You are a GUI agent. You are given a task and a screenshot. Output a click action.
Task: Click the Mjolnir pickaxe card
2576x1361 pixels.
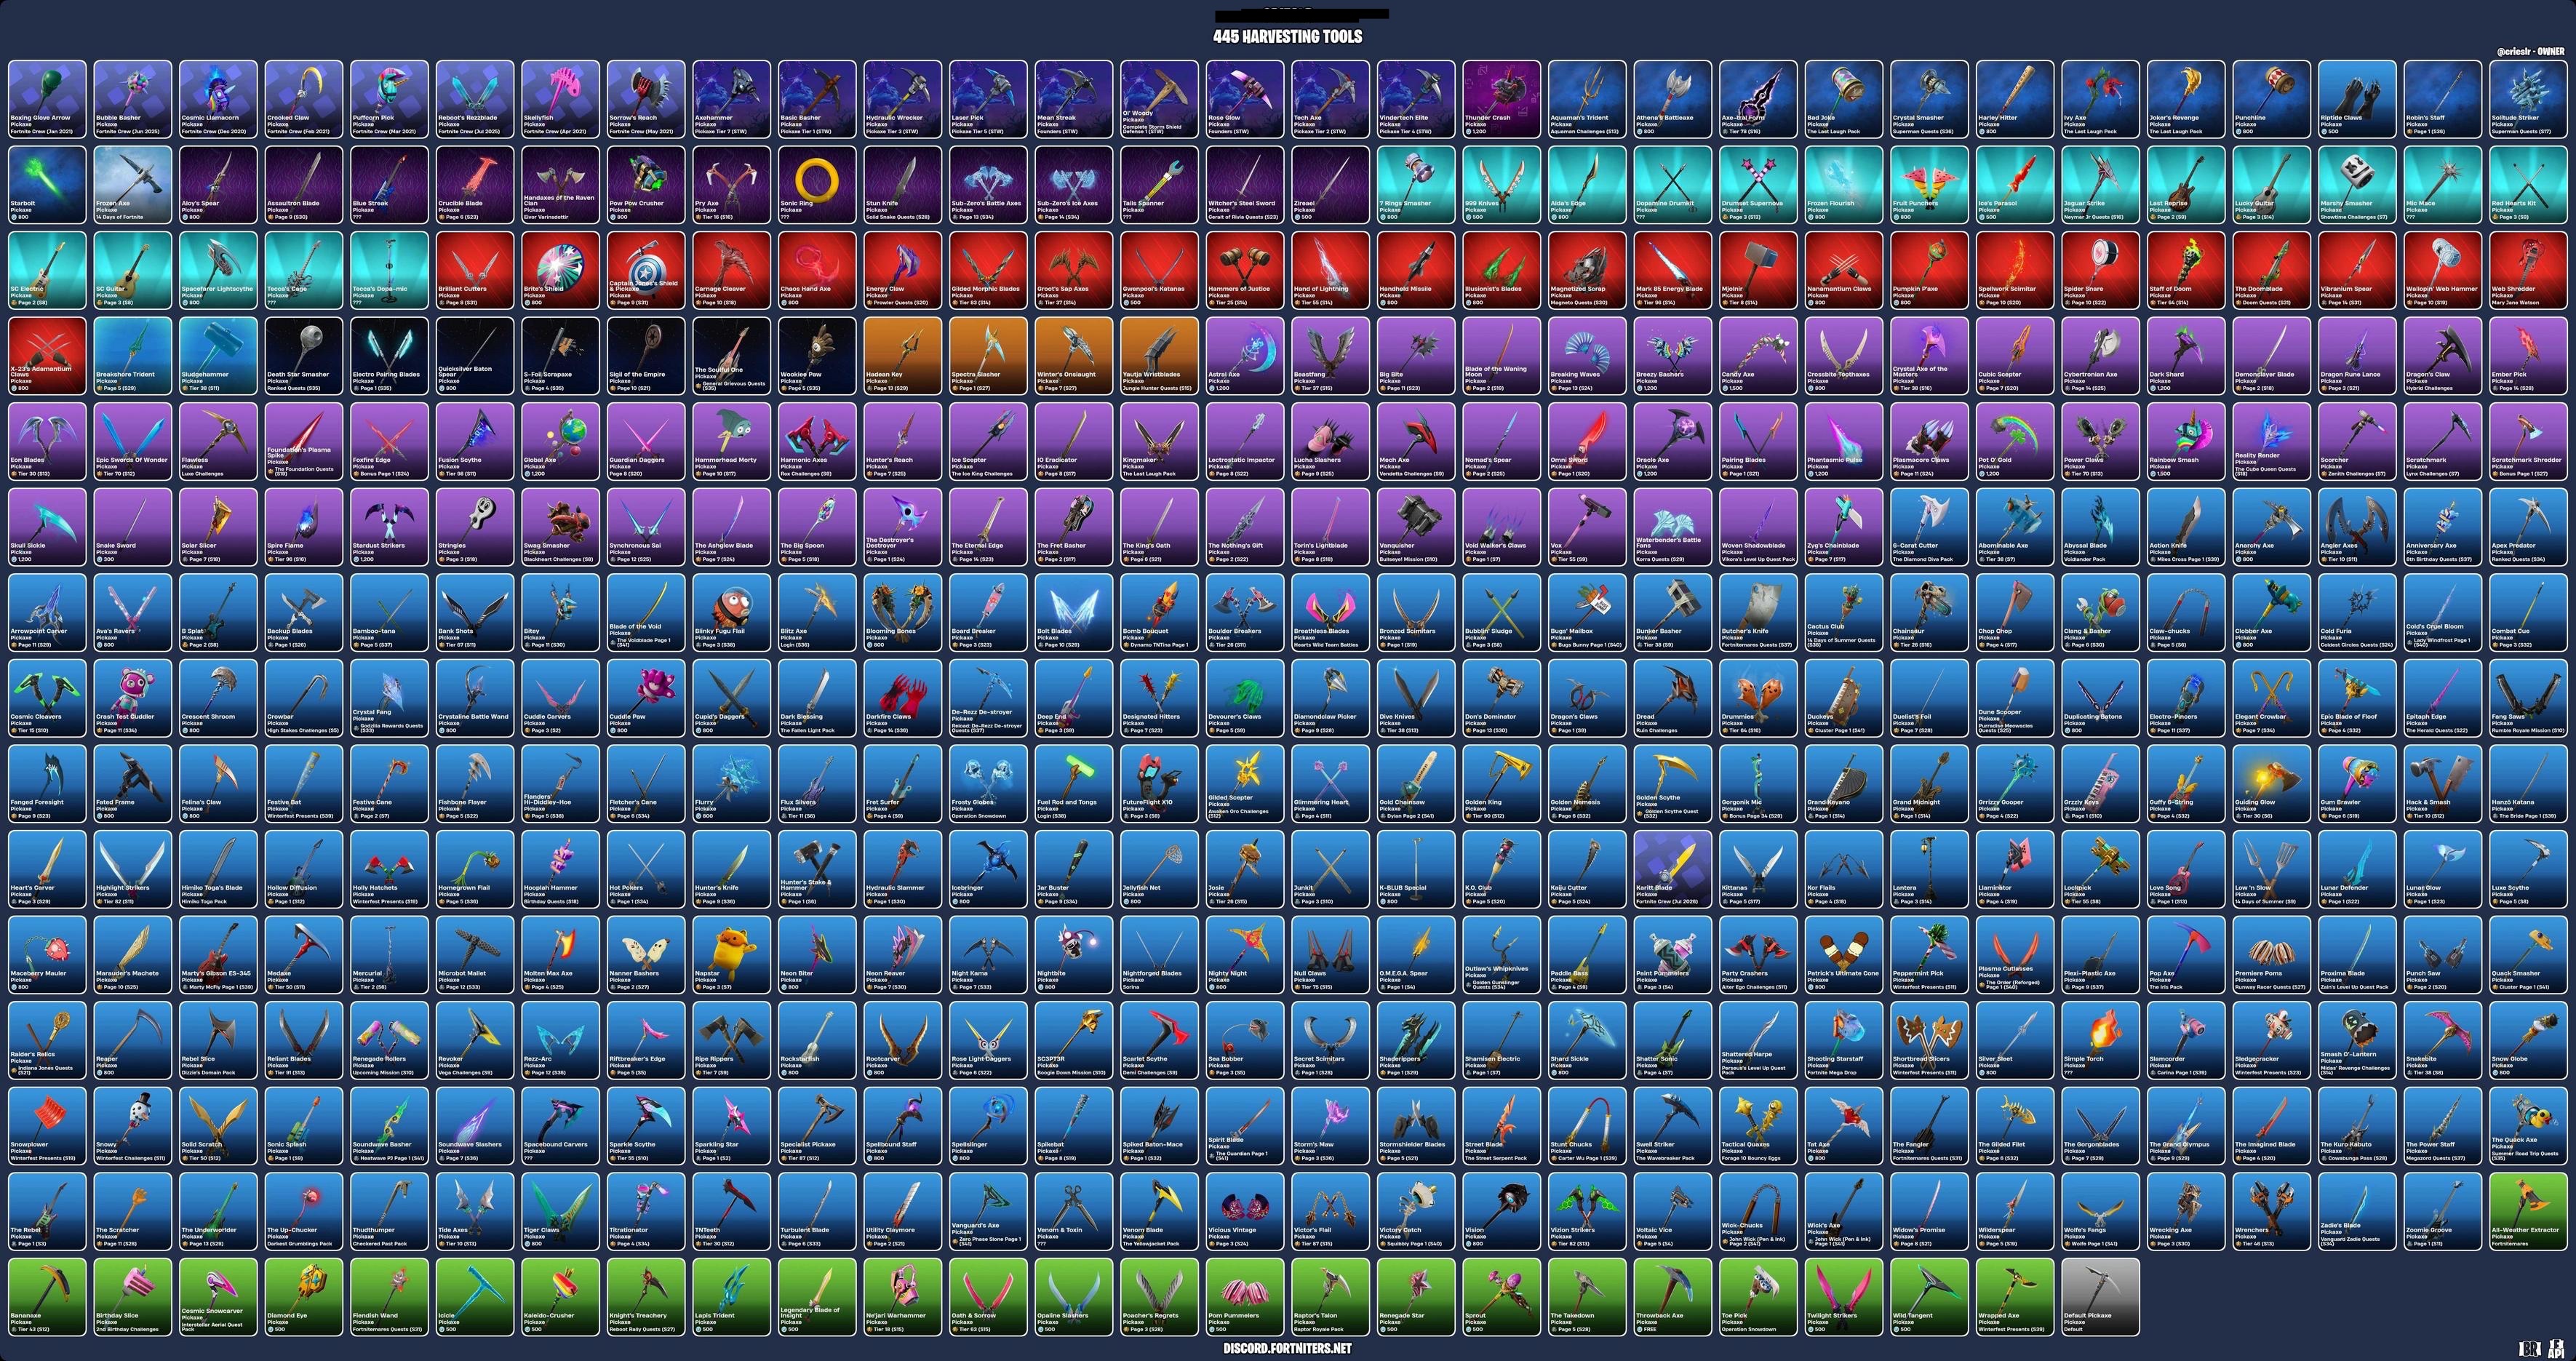tap(1757, 270)
